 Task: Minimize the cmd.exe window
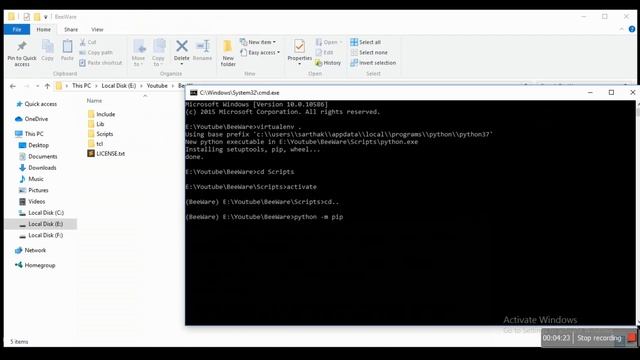point(590,93)
